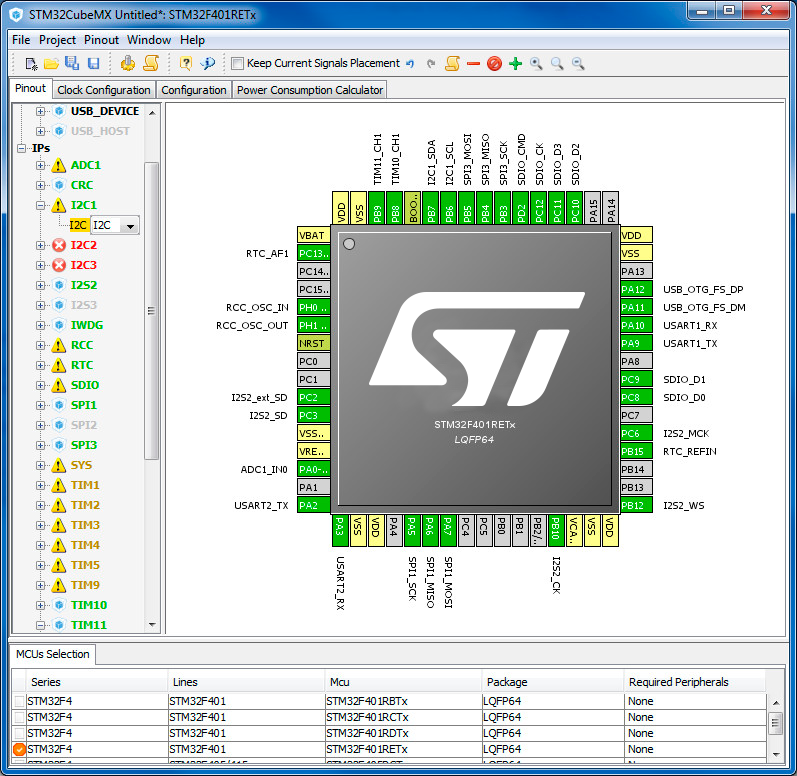797x776 pixels.
Task: Click the Open Project folder icon
Action: coord(51,63)
